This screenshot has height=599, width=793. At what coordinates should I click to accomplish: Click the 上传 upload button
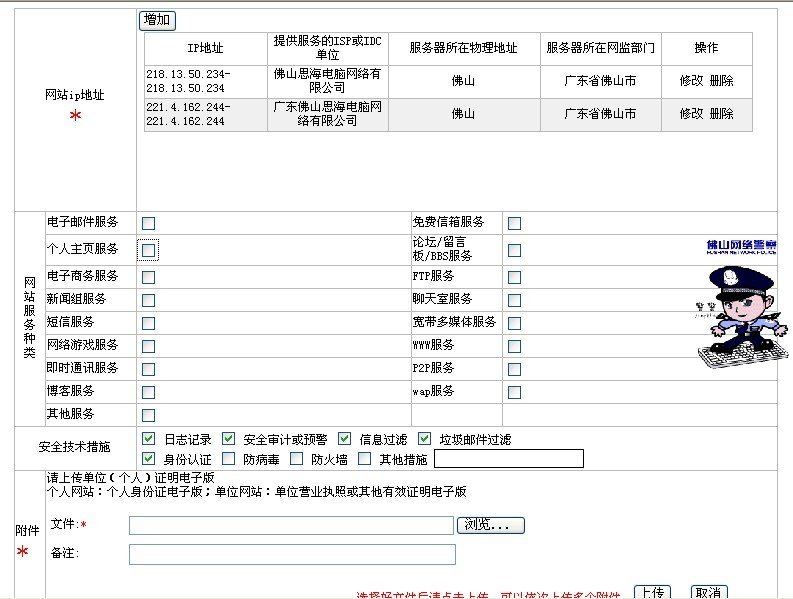tap(652, 592)
